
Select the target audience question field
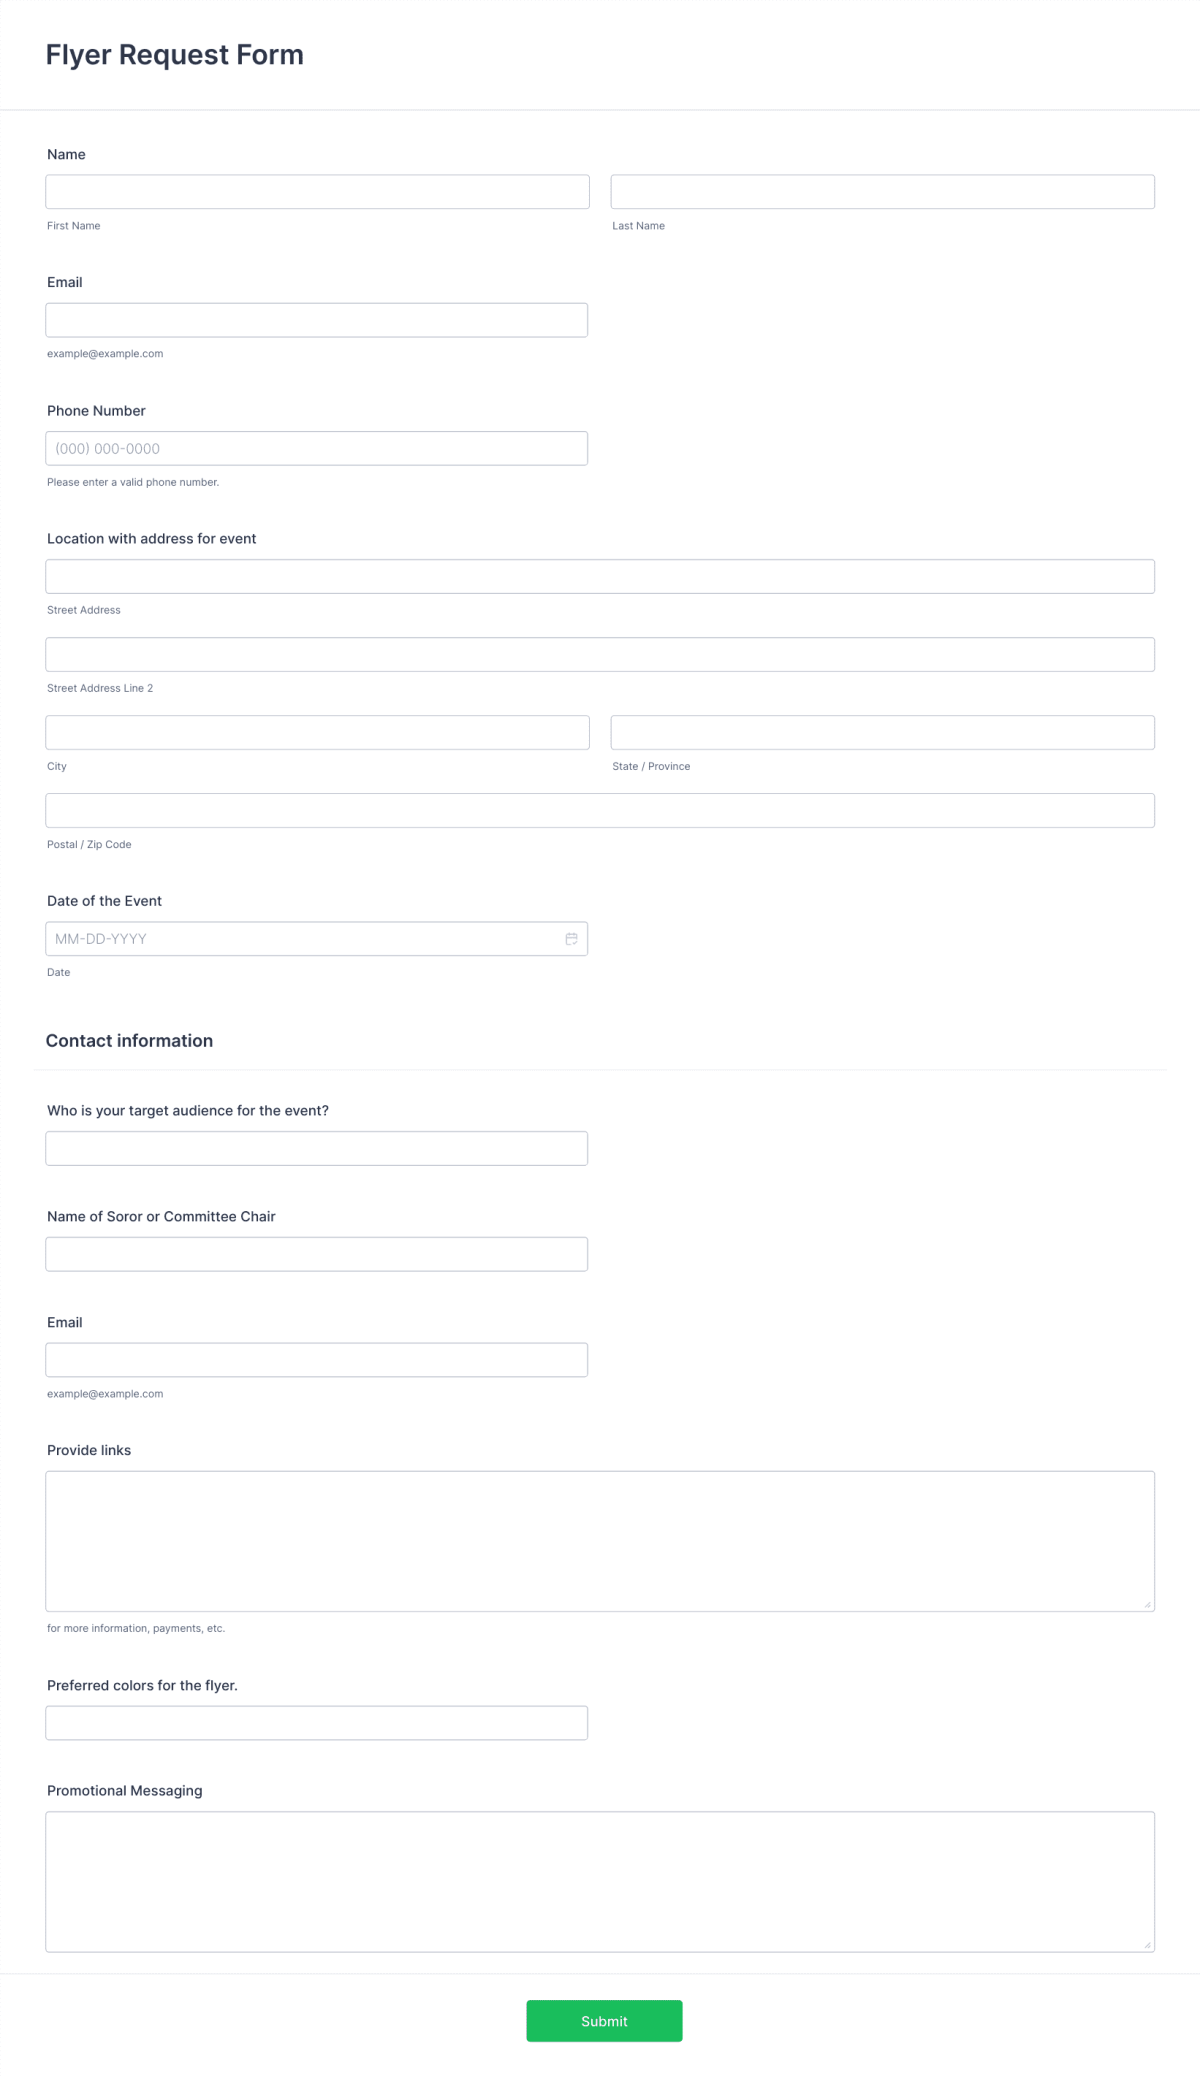point(317,1147)
